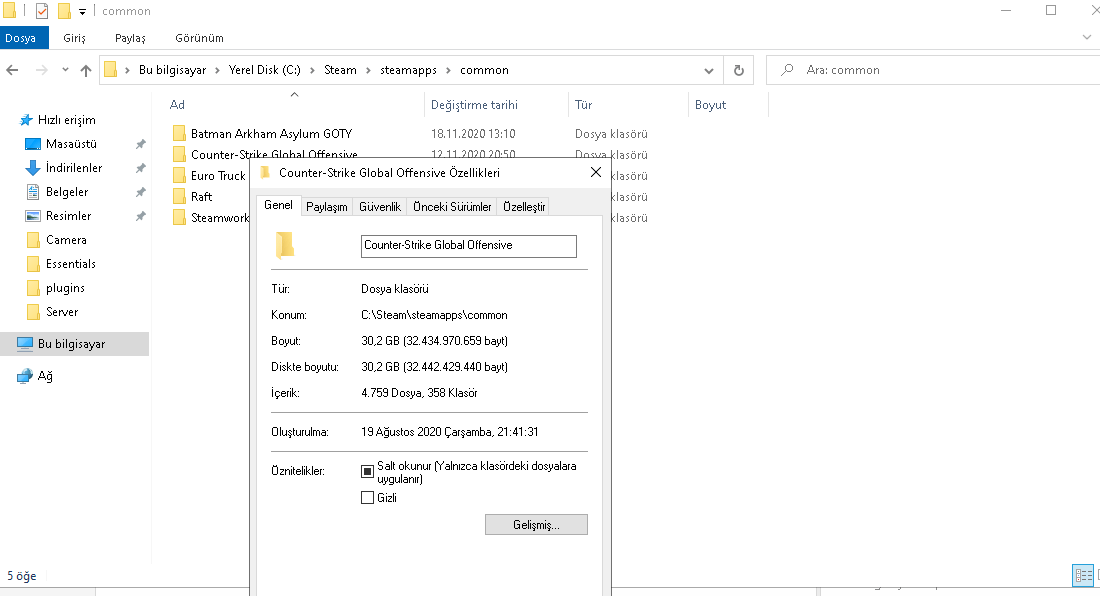Open the Özelleştir properties tab
The width and height of the screenshot is (1100, 596).
point(523,207)
